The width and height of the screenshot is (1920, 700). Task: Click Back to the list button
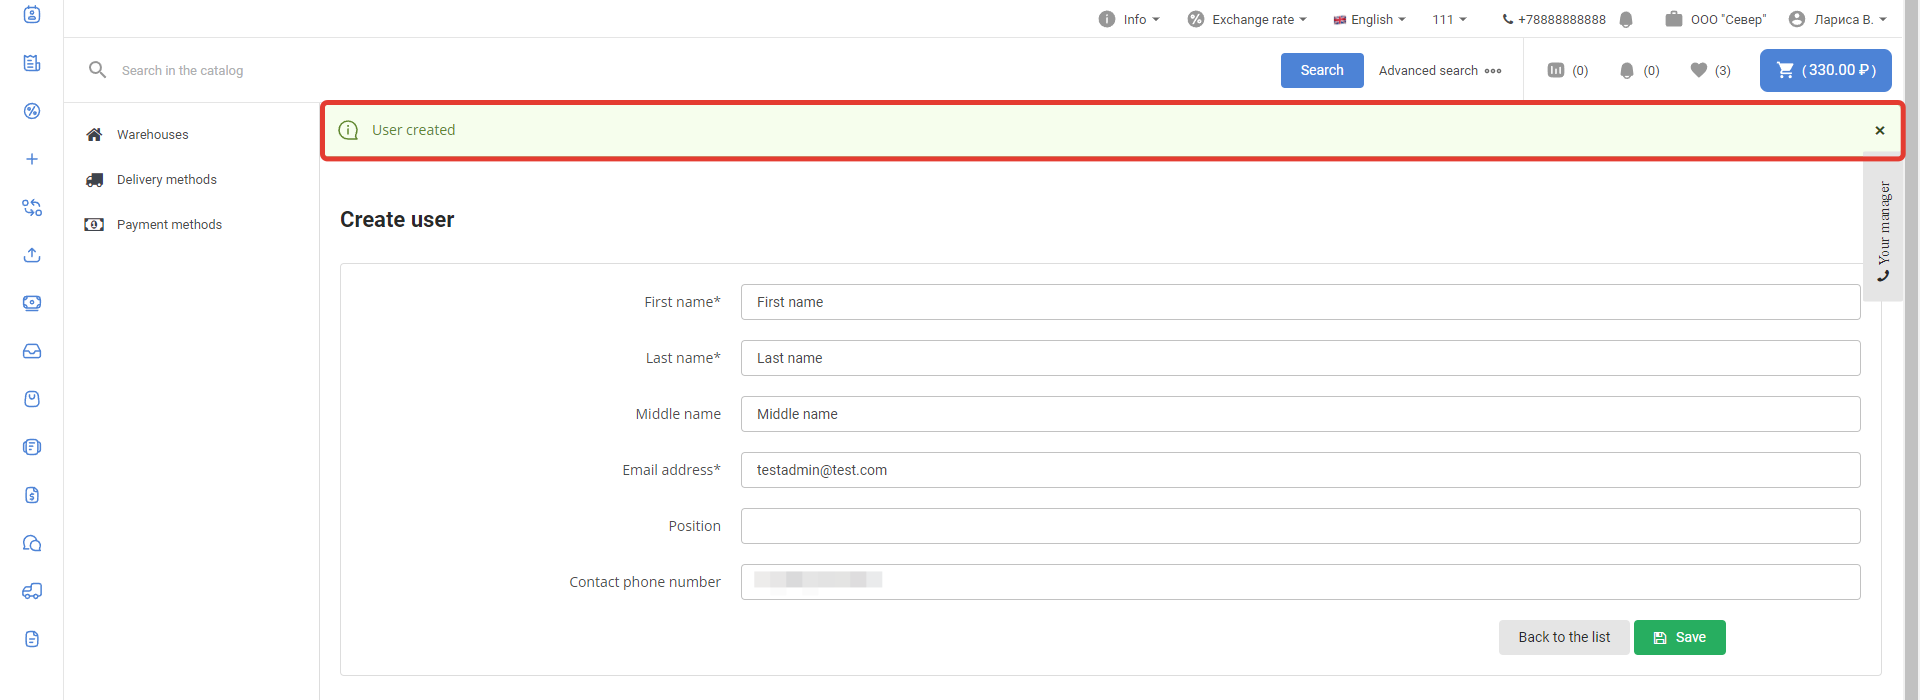pyautogui.click(x=1564, y=637)
